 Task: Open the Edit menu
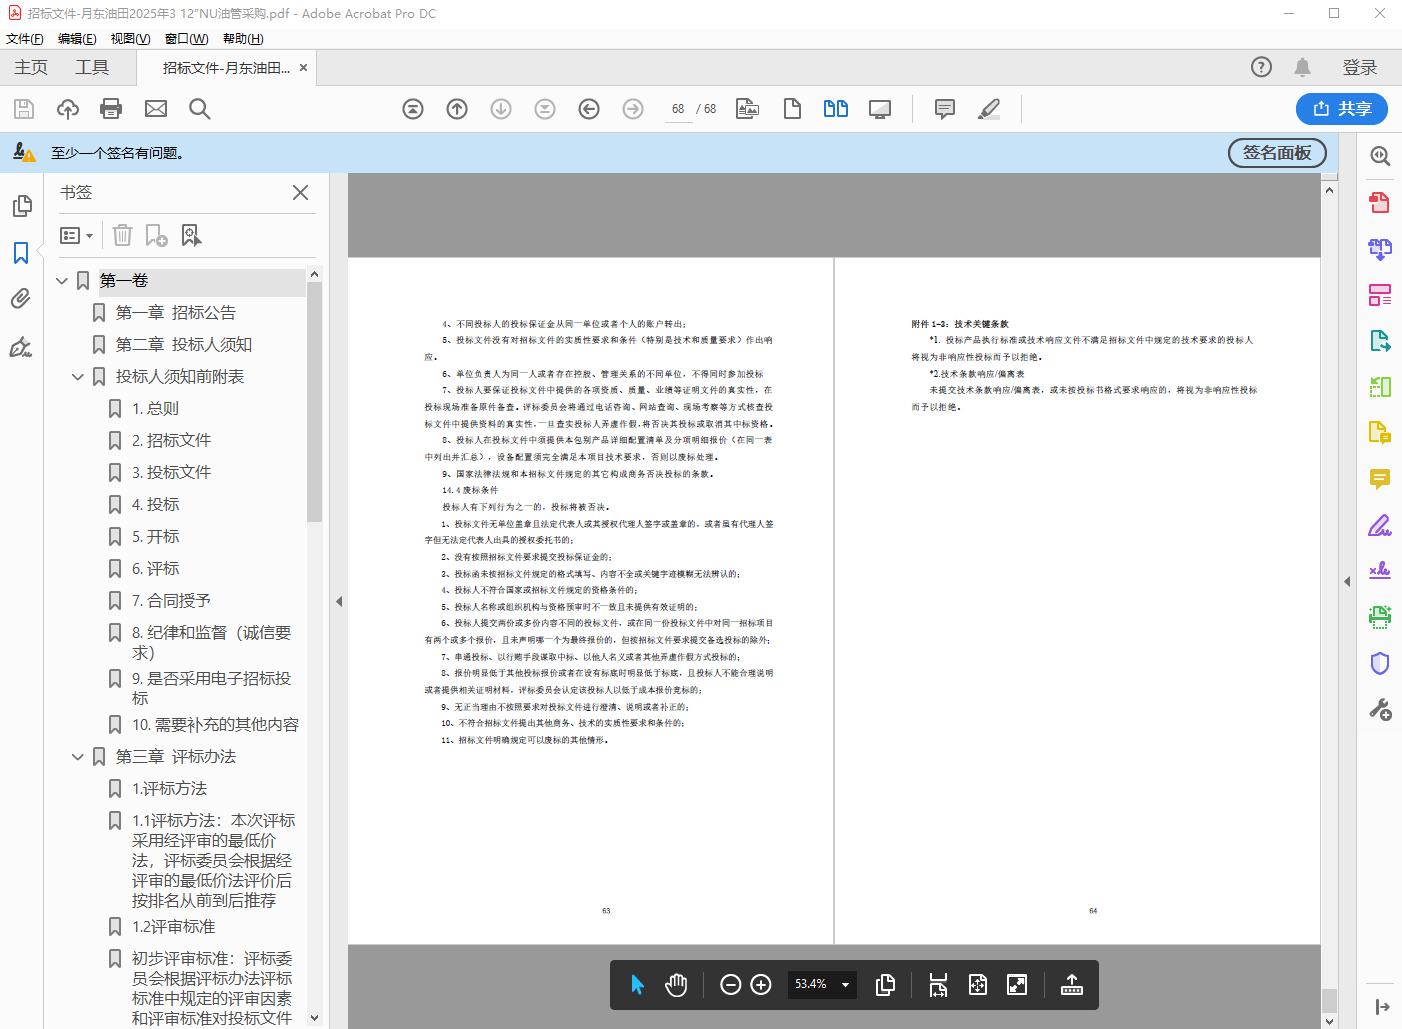(77, 39)
